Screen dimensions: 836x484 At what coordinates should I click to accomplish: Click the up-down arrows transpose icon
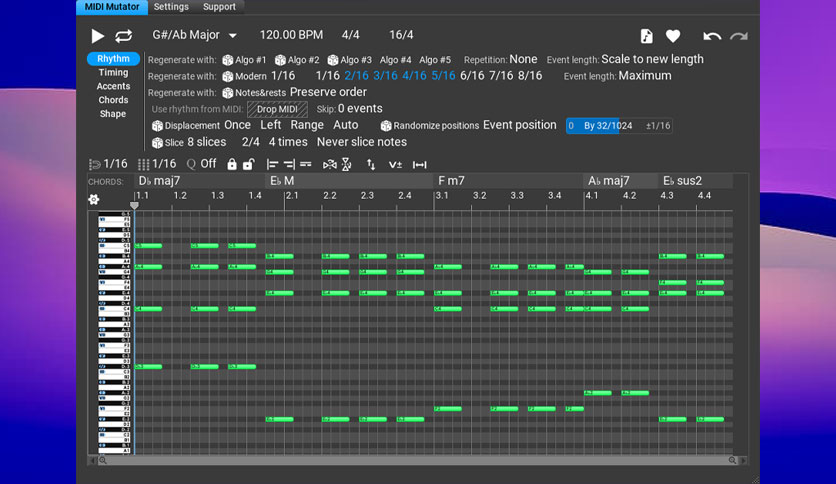[371, 165]
